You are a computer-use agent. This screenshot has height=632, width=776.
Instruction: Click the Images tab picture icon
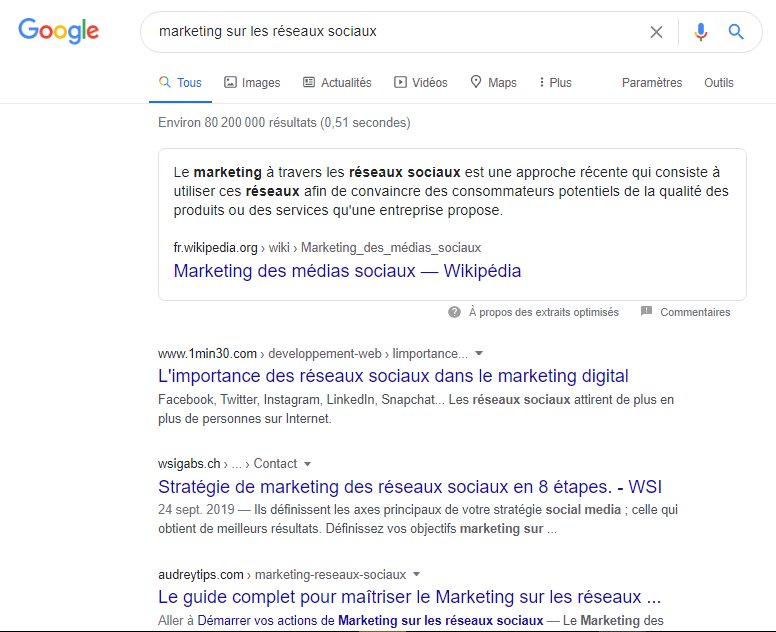pyautogui.click(x=230, y=82)
